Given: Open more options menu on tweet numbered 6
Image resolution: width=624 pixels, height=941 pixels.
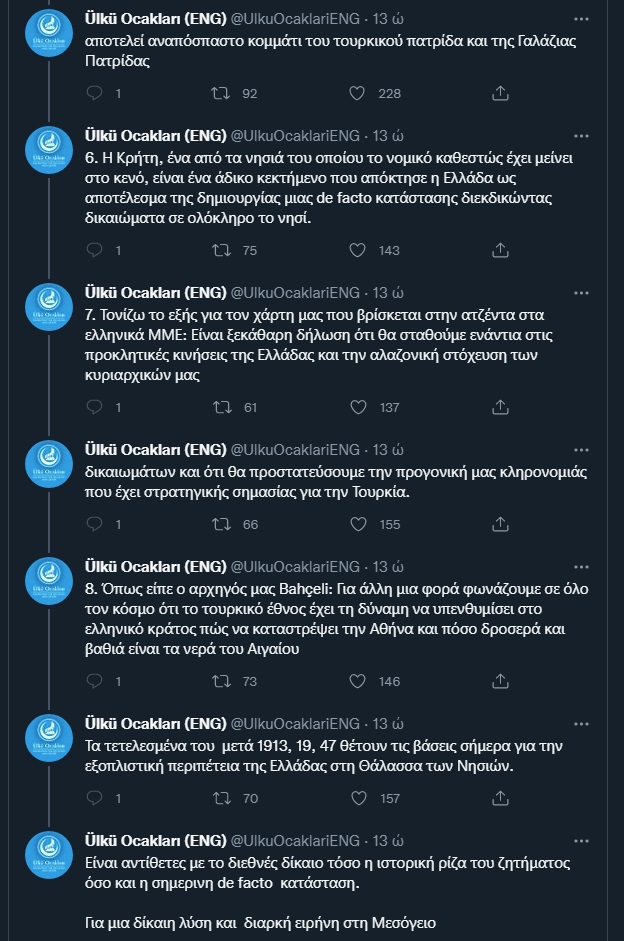Looking at the screenshot, I should [581, 136].
